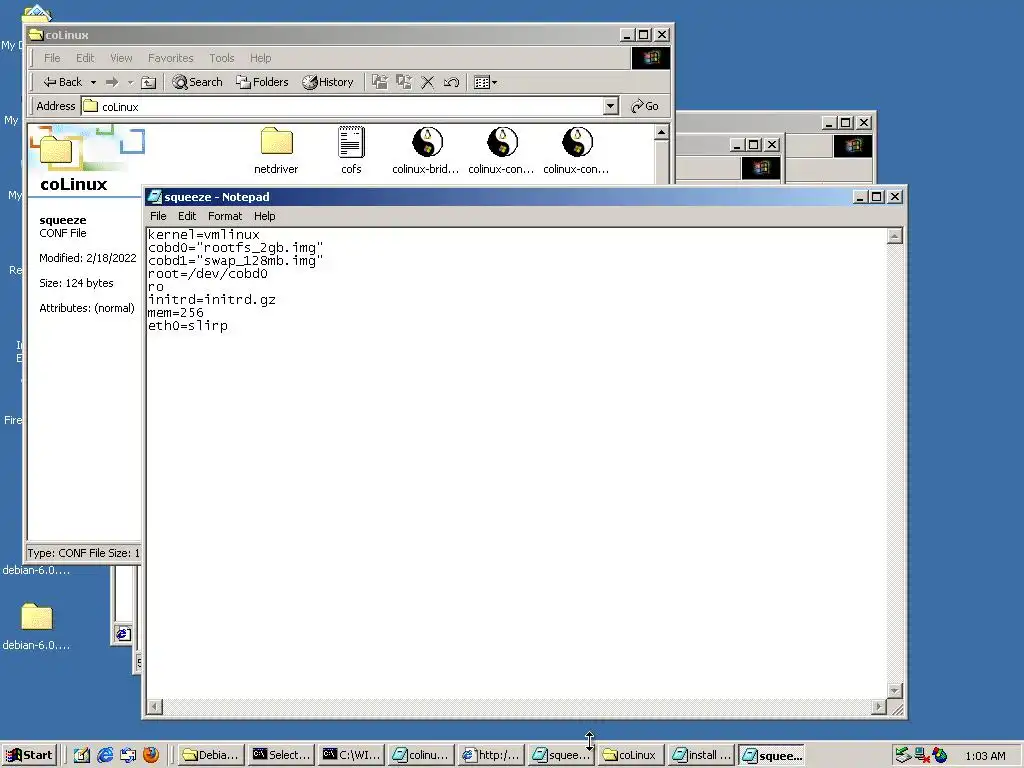Open the View menu in coLinux window
This screenshot has width=1024, height=768.
point(121,58)
